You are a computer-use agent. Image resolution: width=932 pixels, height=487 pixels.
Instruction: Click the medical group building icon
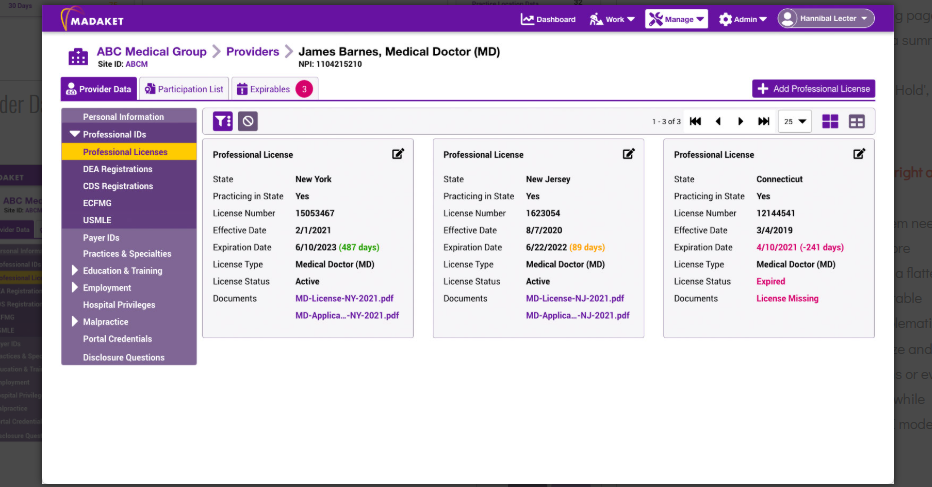click(78, 56)
